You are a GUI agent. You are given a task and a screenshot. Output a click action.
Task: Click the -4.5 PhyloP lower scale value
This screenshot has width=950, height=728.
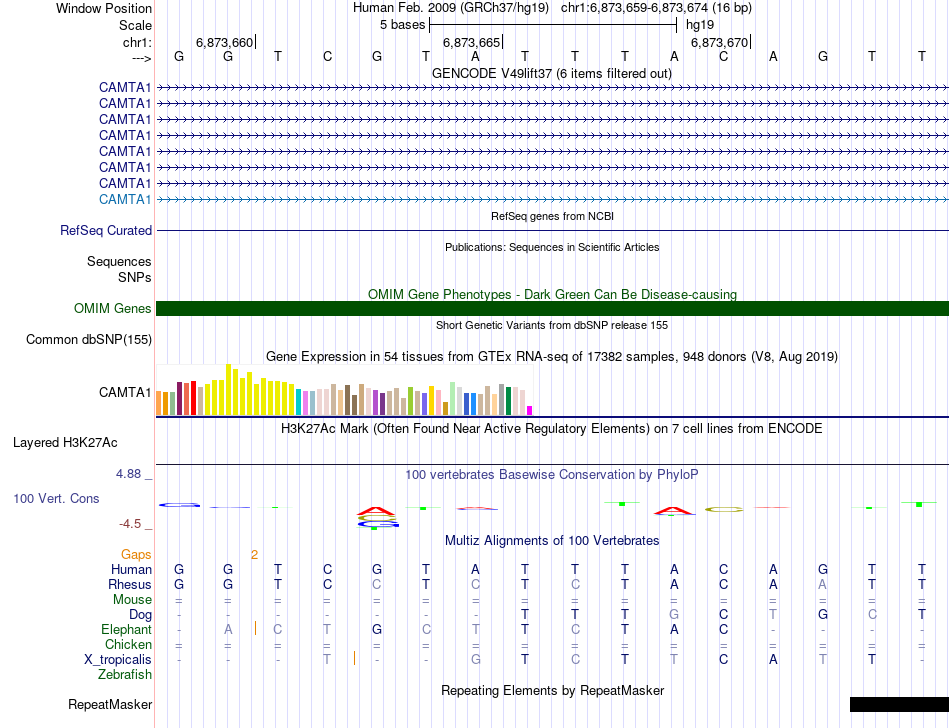pos(131,524)
